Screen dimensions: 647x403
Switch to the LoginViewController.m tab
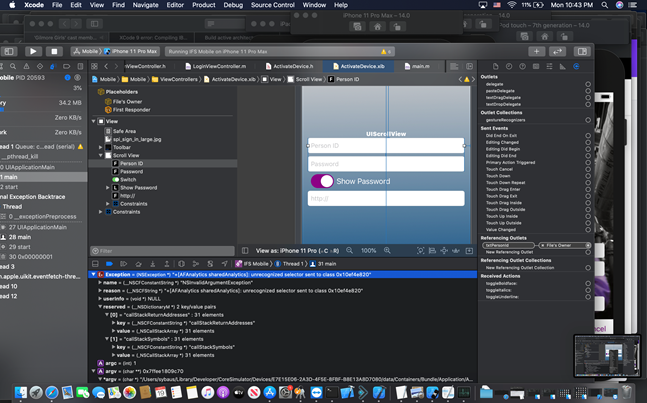(x=215, y=66)
